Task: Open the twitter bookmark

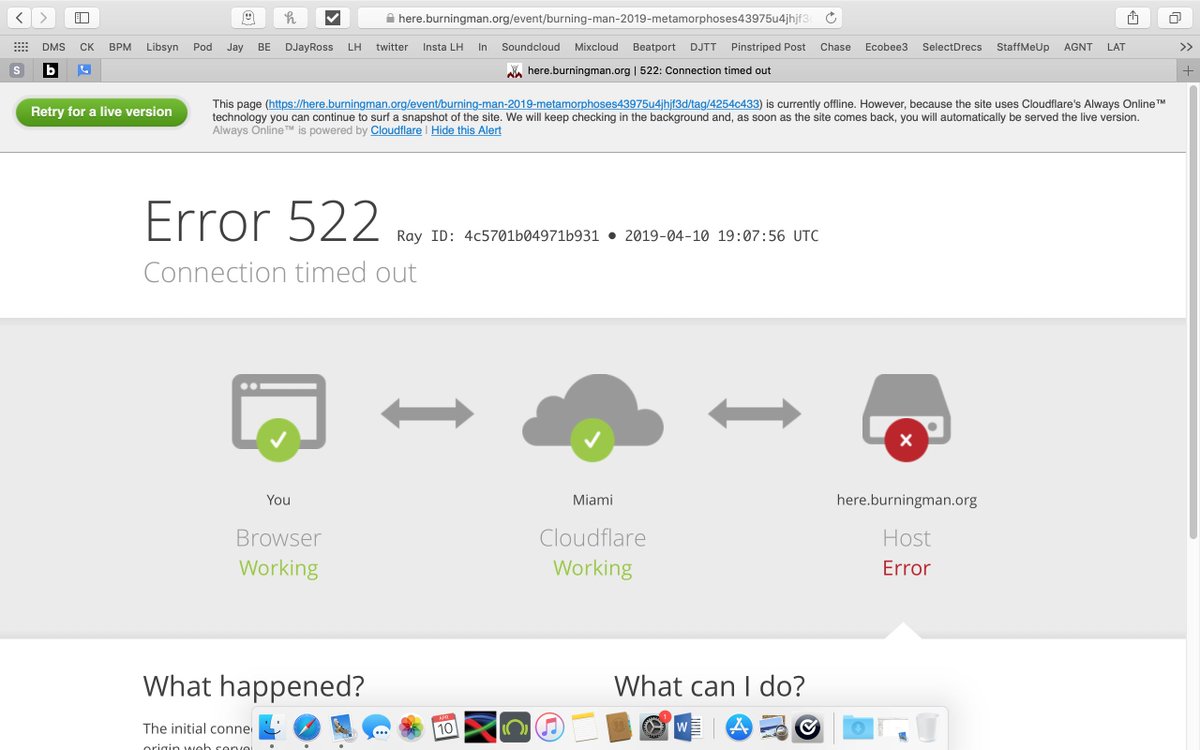Action: [392, 47]
